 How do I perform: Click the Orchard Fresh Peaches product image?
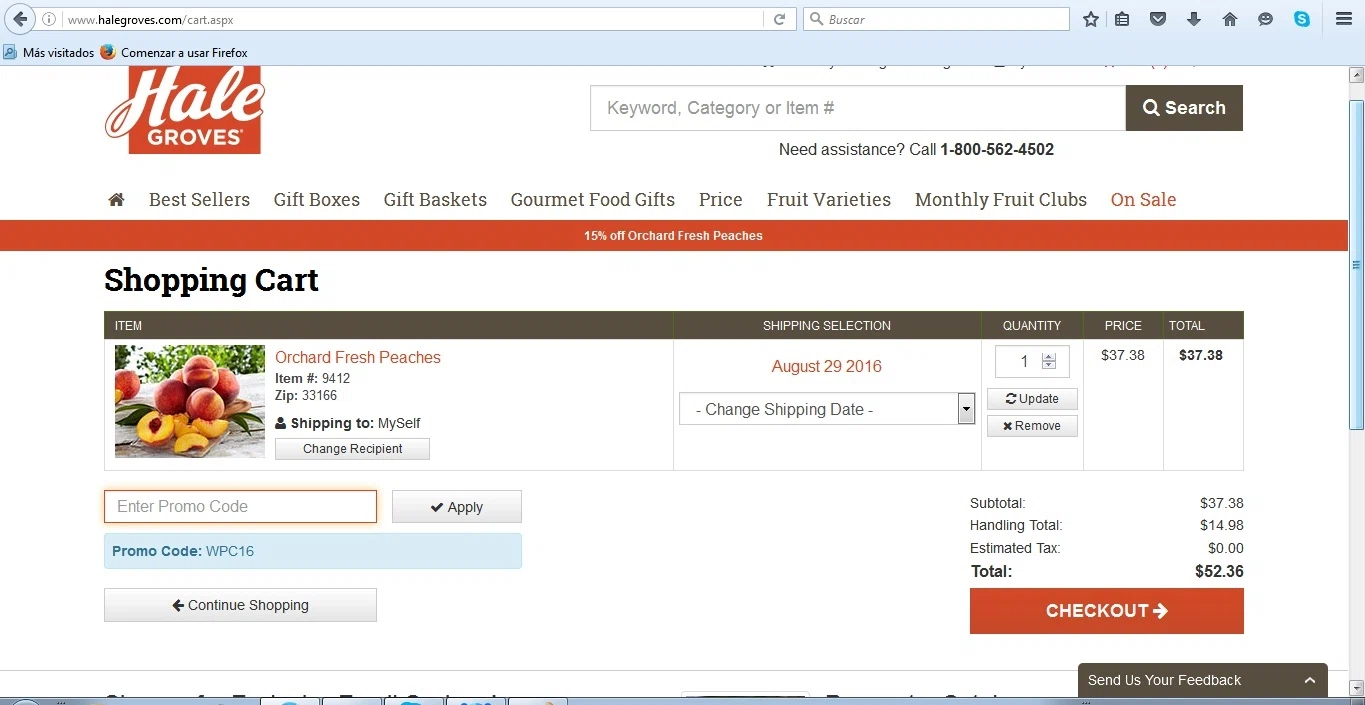point(190,401)
